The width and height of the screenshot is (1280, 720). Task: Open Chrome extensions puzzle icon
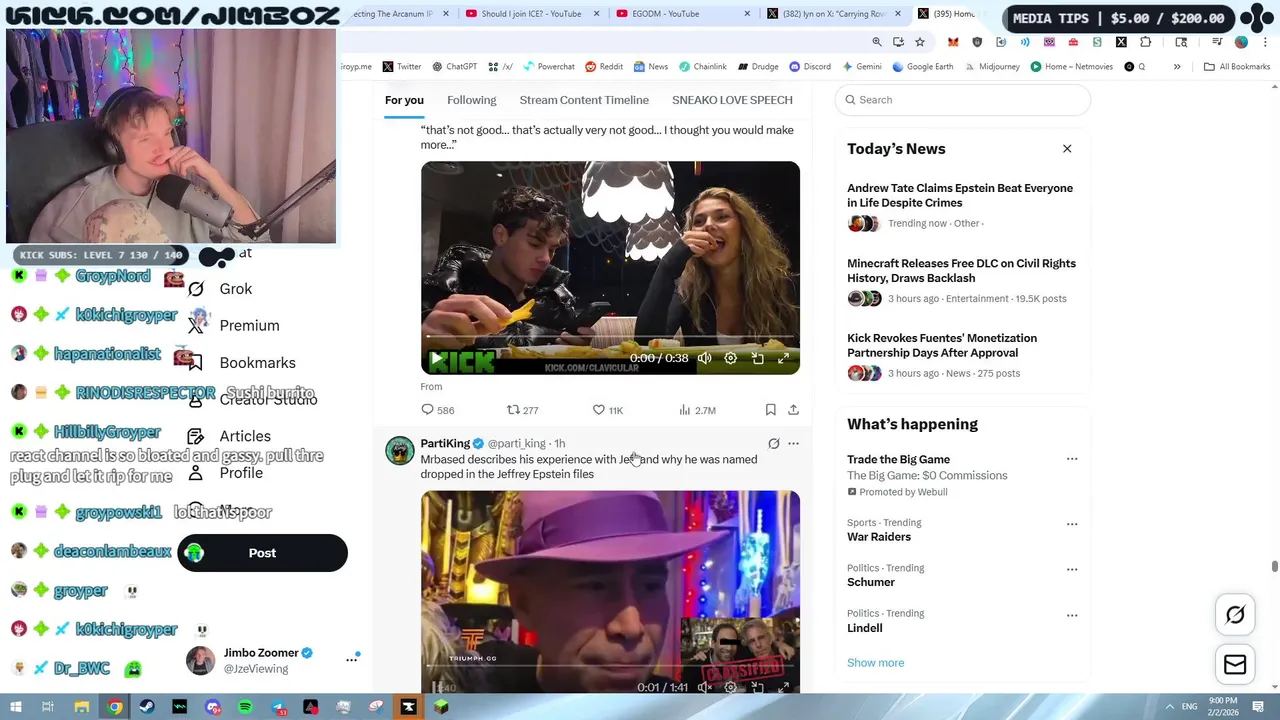point(1145,42)
